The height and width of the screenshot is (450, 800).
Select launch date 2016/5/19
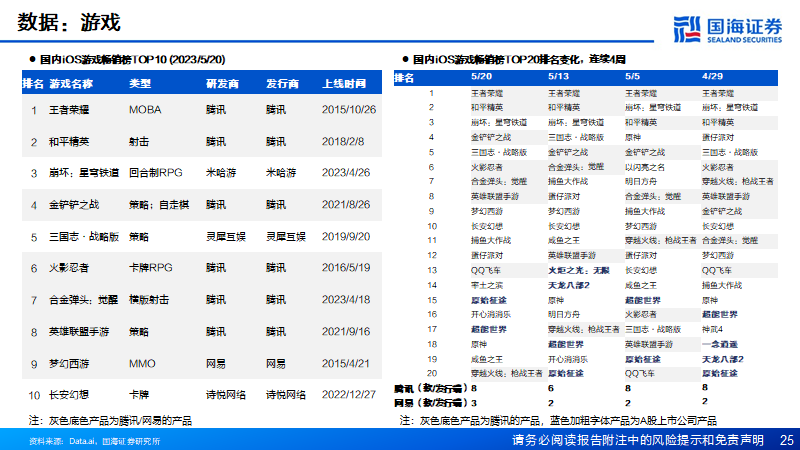click(x=346, y=268)
